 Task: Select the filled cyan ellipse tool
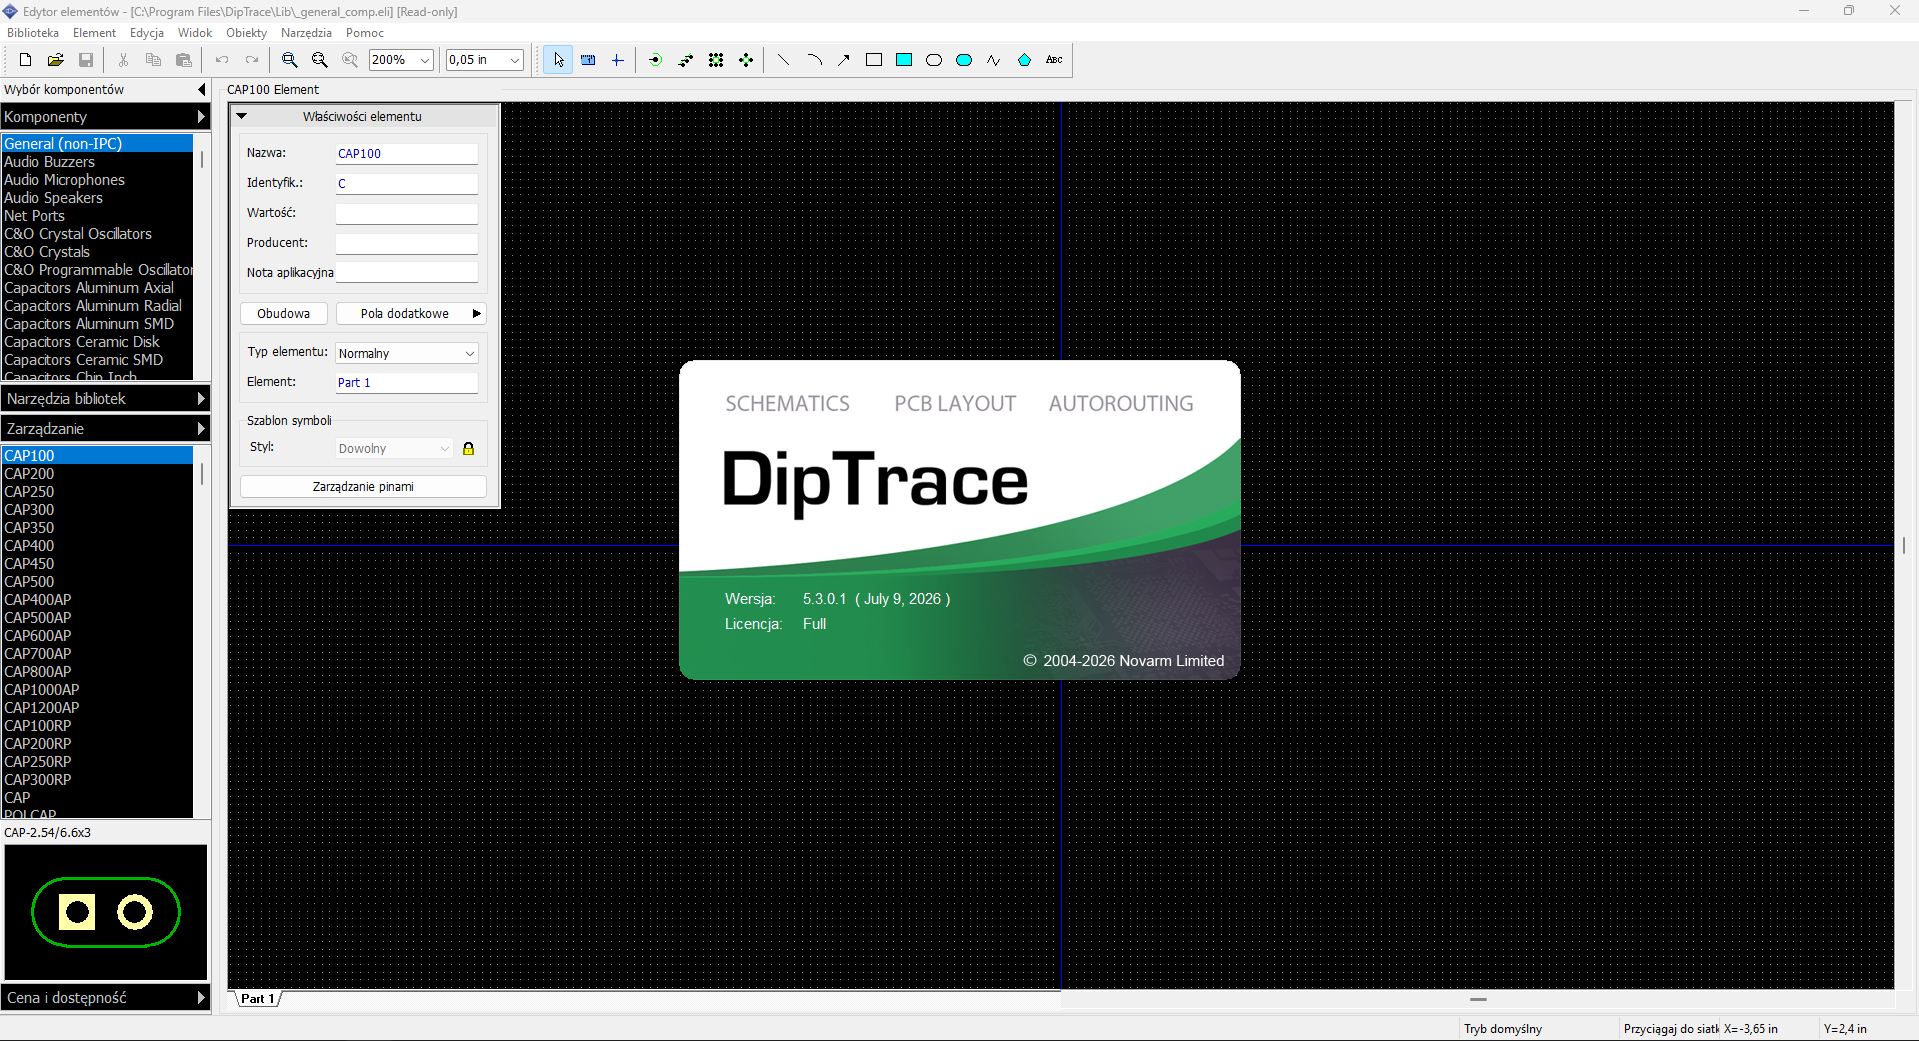[x=964, y=60]
